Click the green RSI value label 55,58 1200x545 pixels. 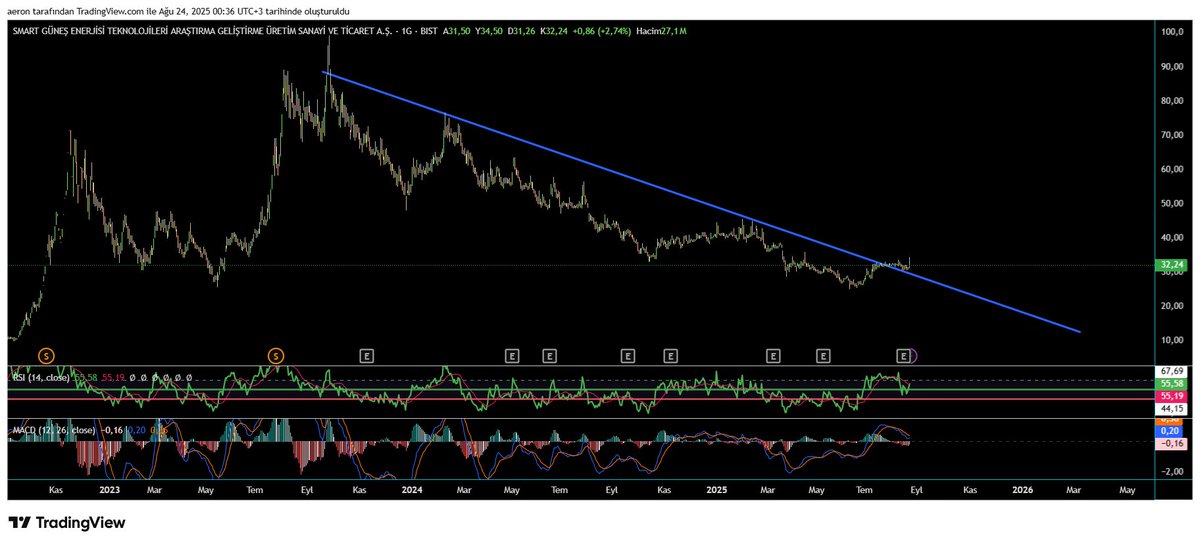(1170, 383)
